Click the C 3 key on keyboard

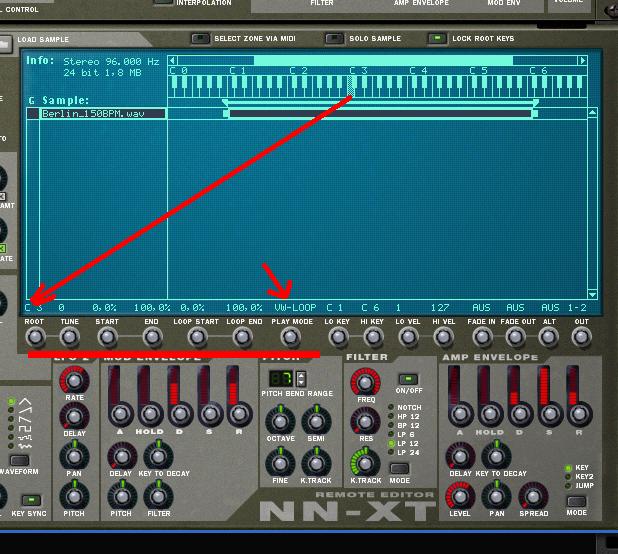350,86
